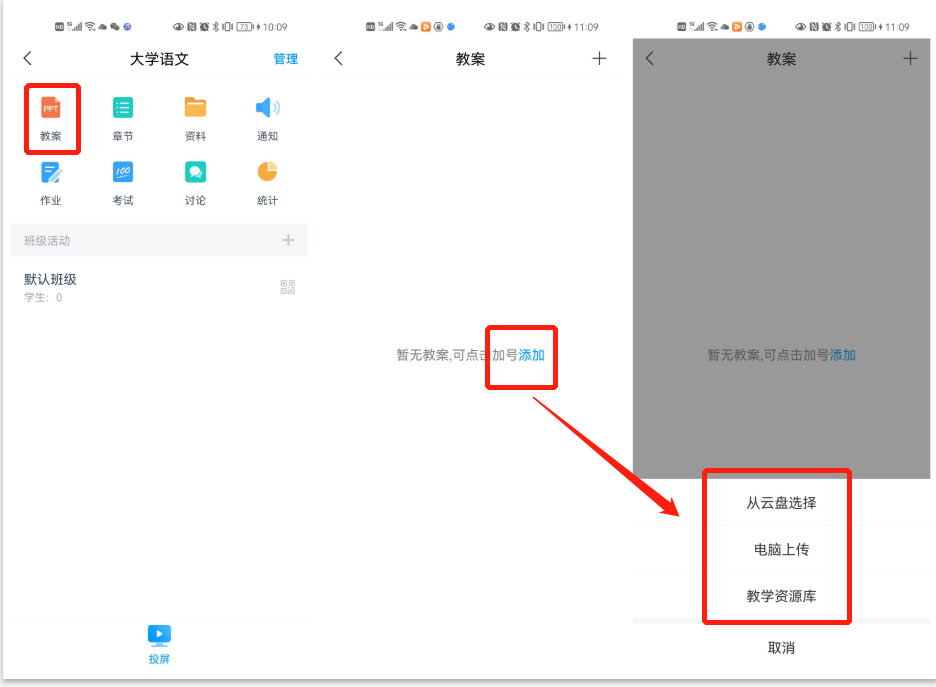Open the 讨论 discussion icon
This screenshot has height=687, width=936.
pyautogui.click(x=195, y=172)
